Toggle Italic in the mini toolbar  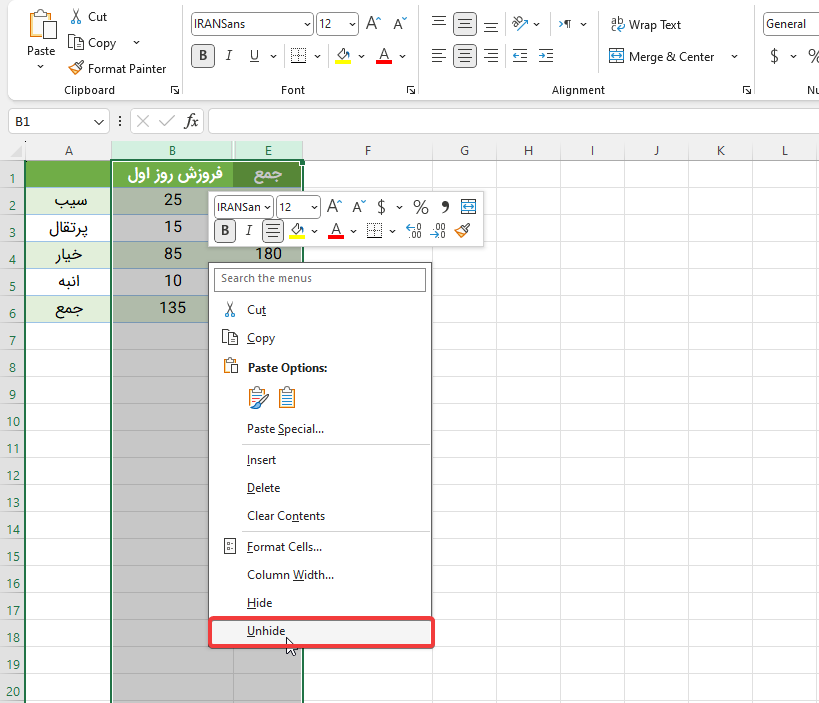[x=249, y=231]
